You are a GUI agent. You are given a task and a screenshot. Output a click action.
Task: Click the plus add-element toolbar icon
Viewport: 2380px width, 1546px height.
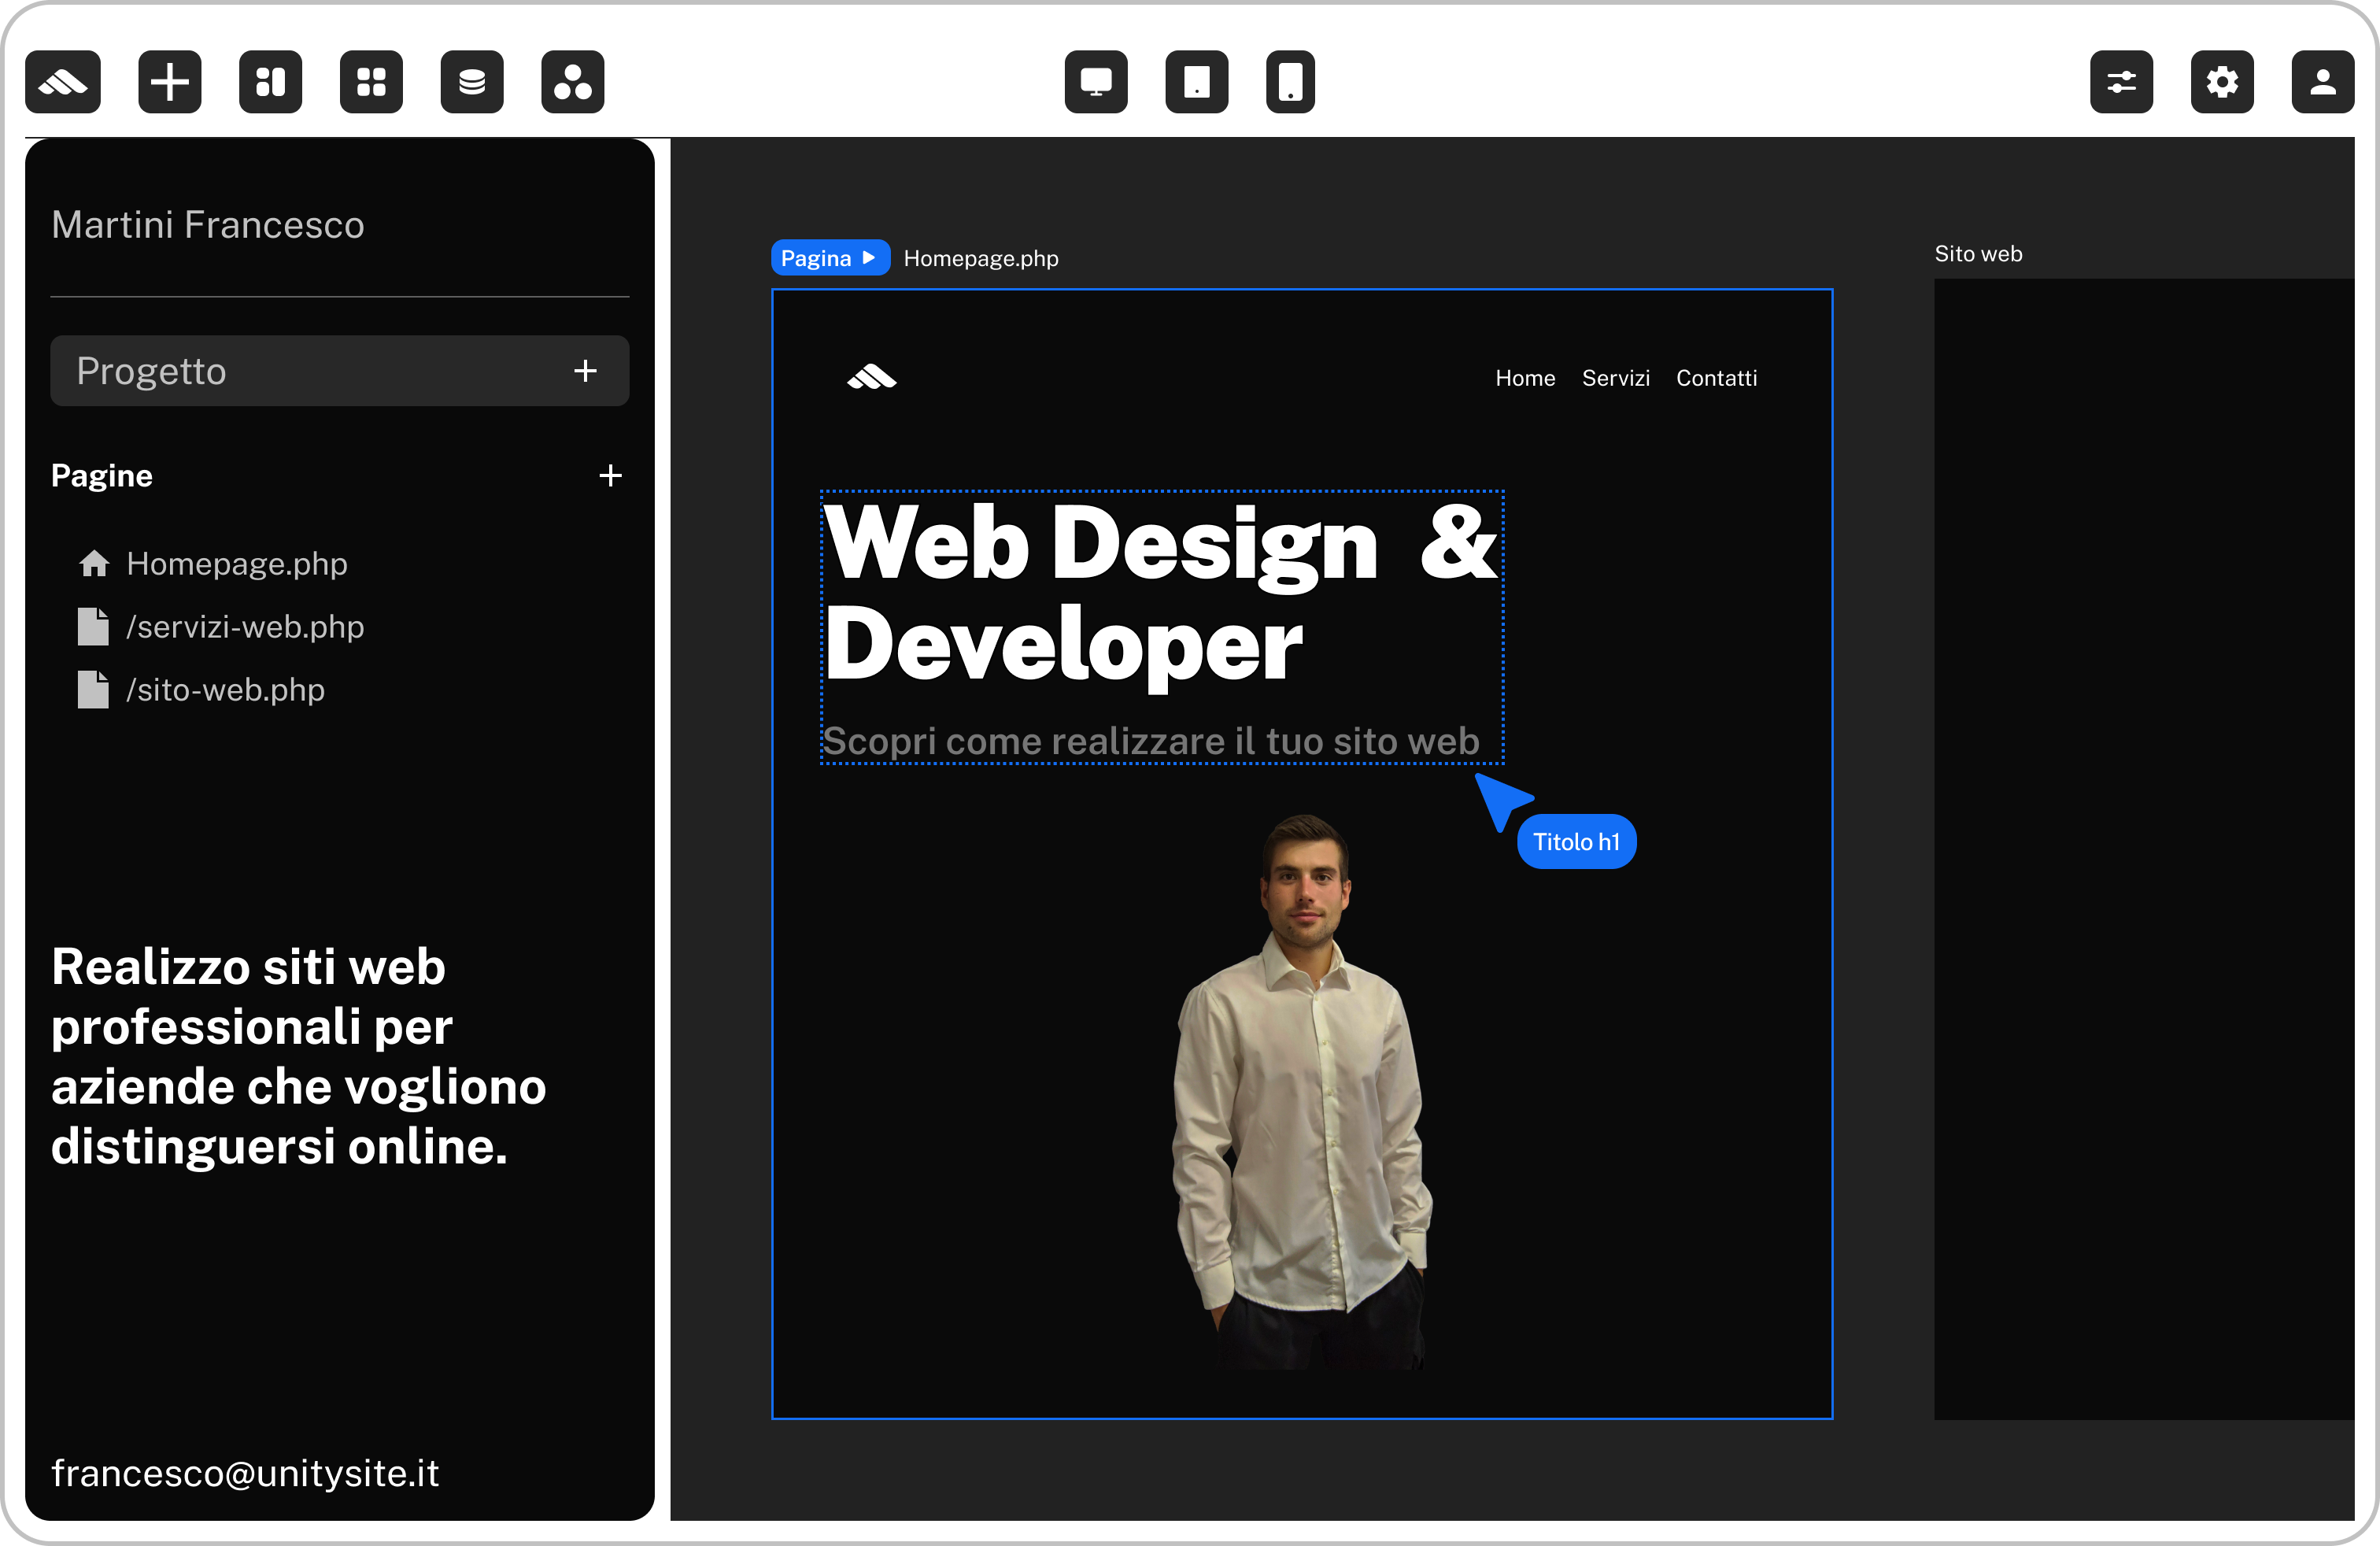(x=170, y=82)
